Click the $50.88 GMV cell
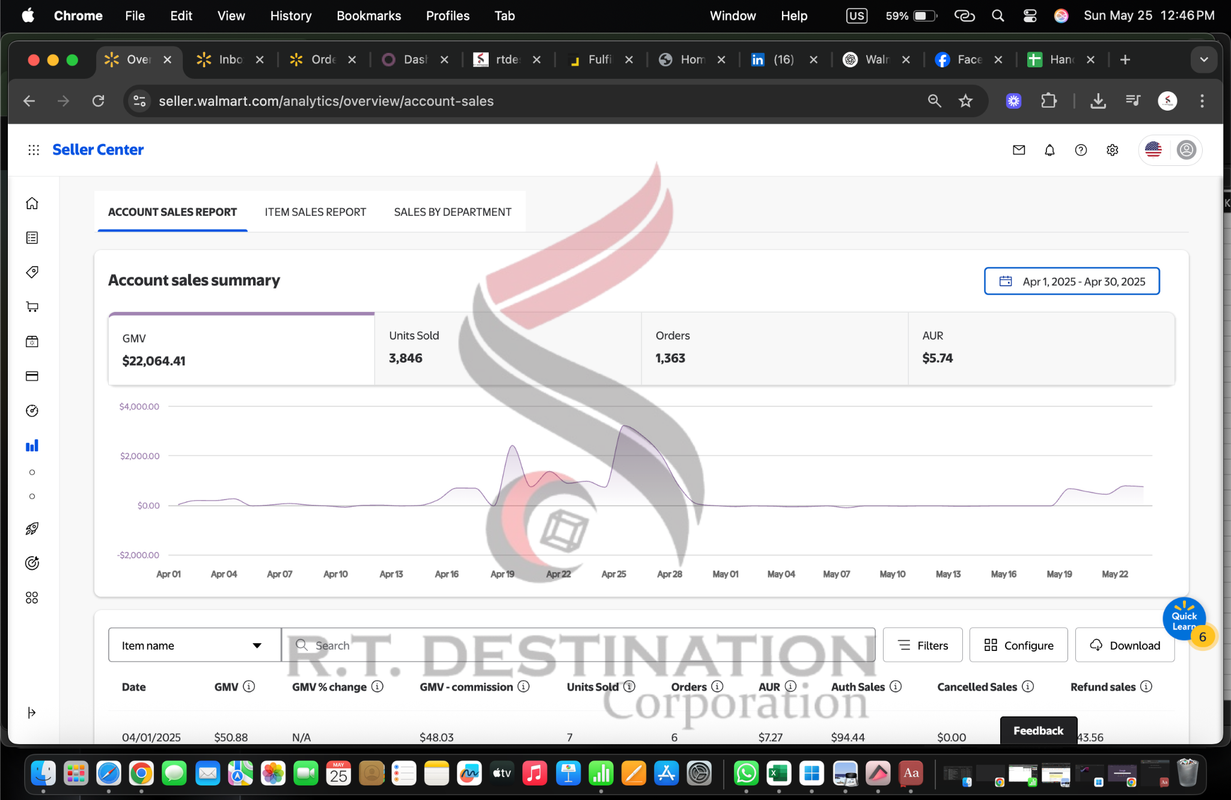This screenshot has height=800, width=1231. tap(230, 737)
